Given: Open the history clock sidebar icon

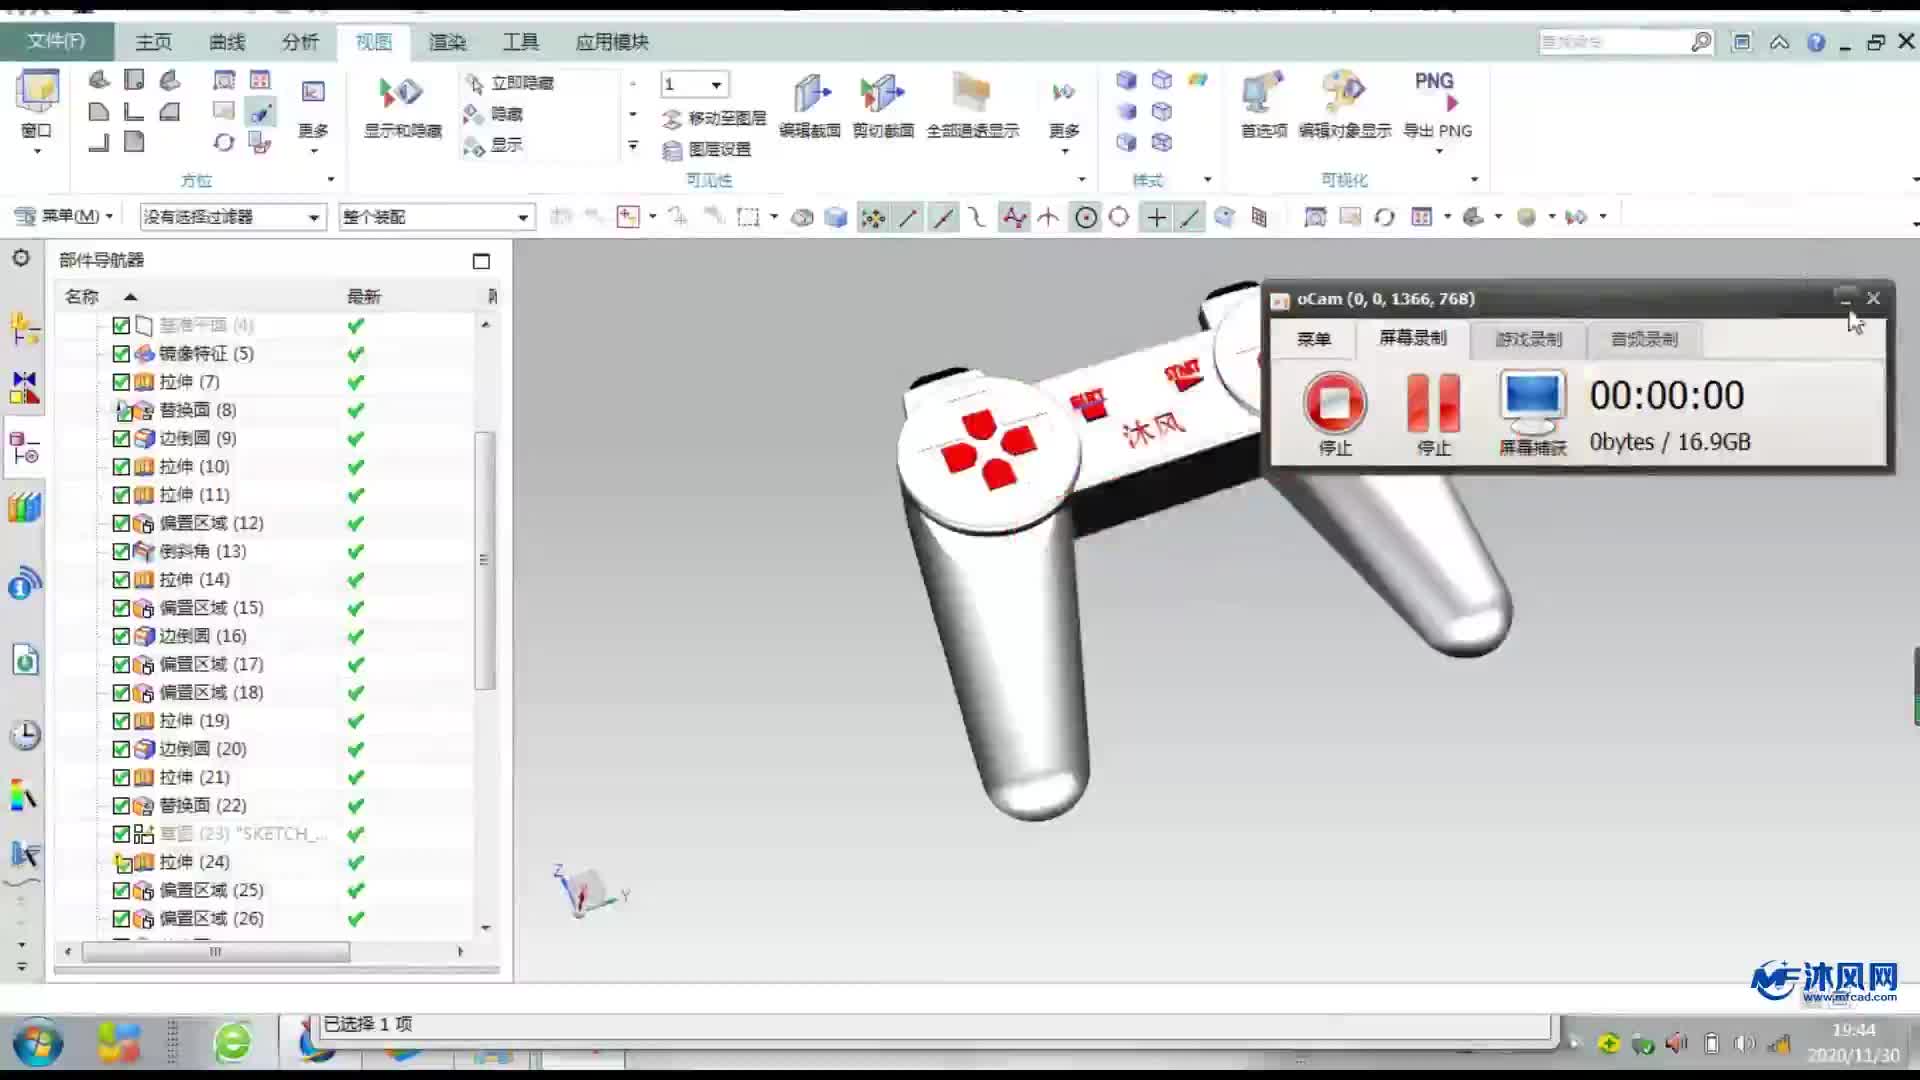Looking at the screenshot, I should pos(24,735).
